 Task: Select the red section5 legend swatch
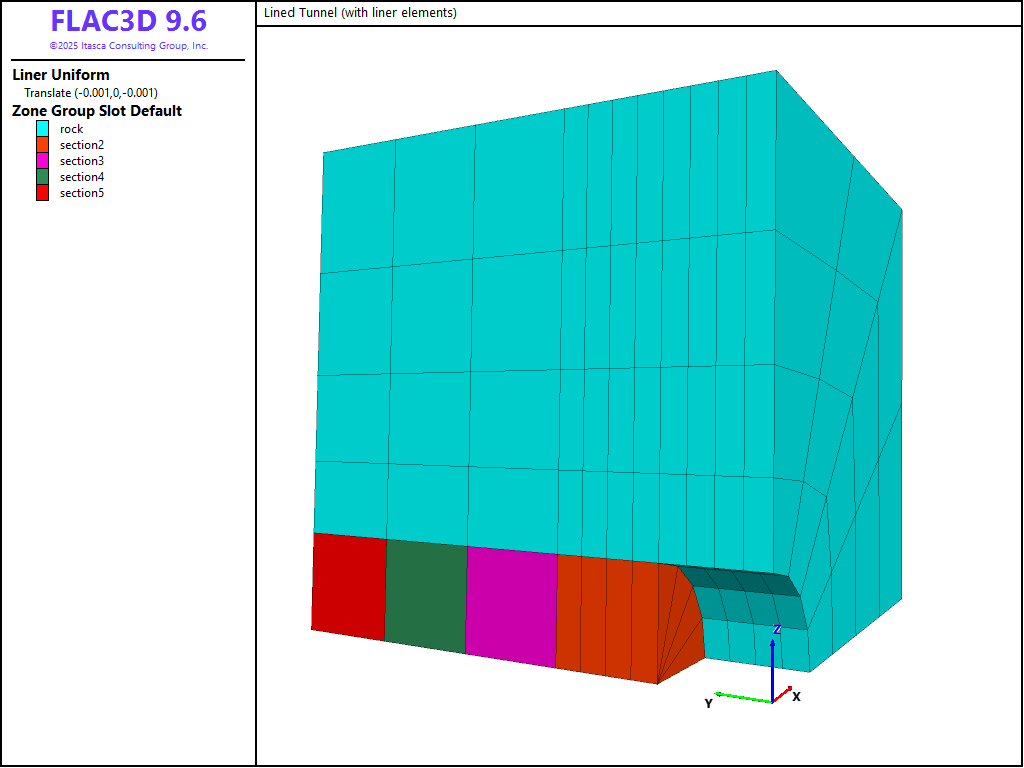tap(42, 193)
